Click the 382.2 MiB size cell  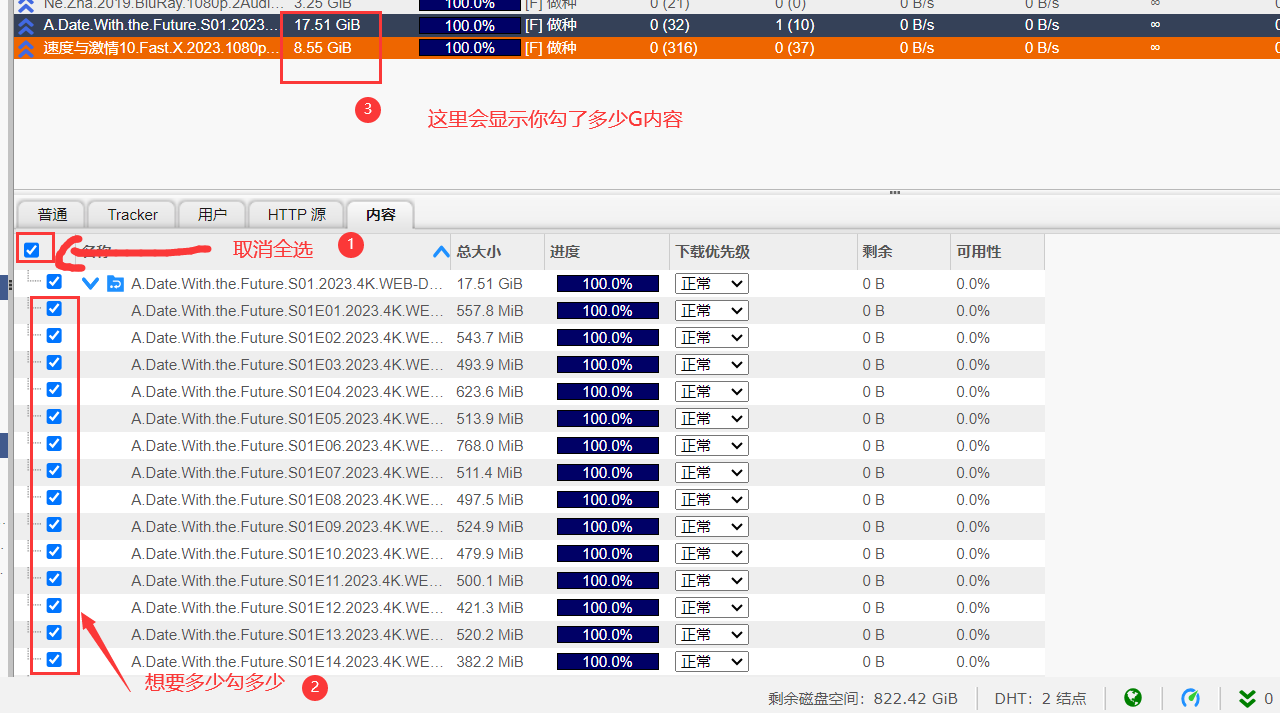pyautogui.click(x=490, y=662)
